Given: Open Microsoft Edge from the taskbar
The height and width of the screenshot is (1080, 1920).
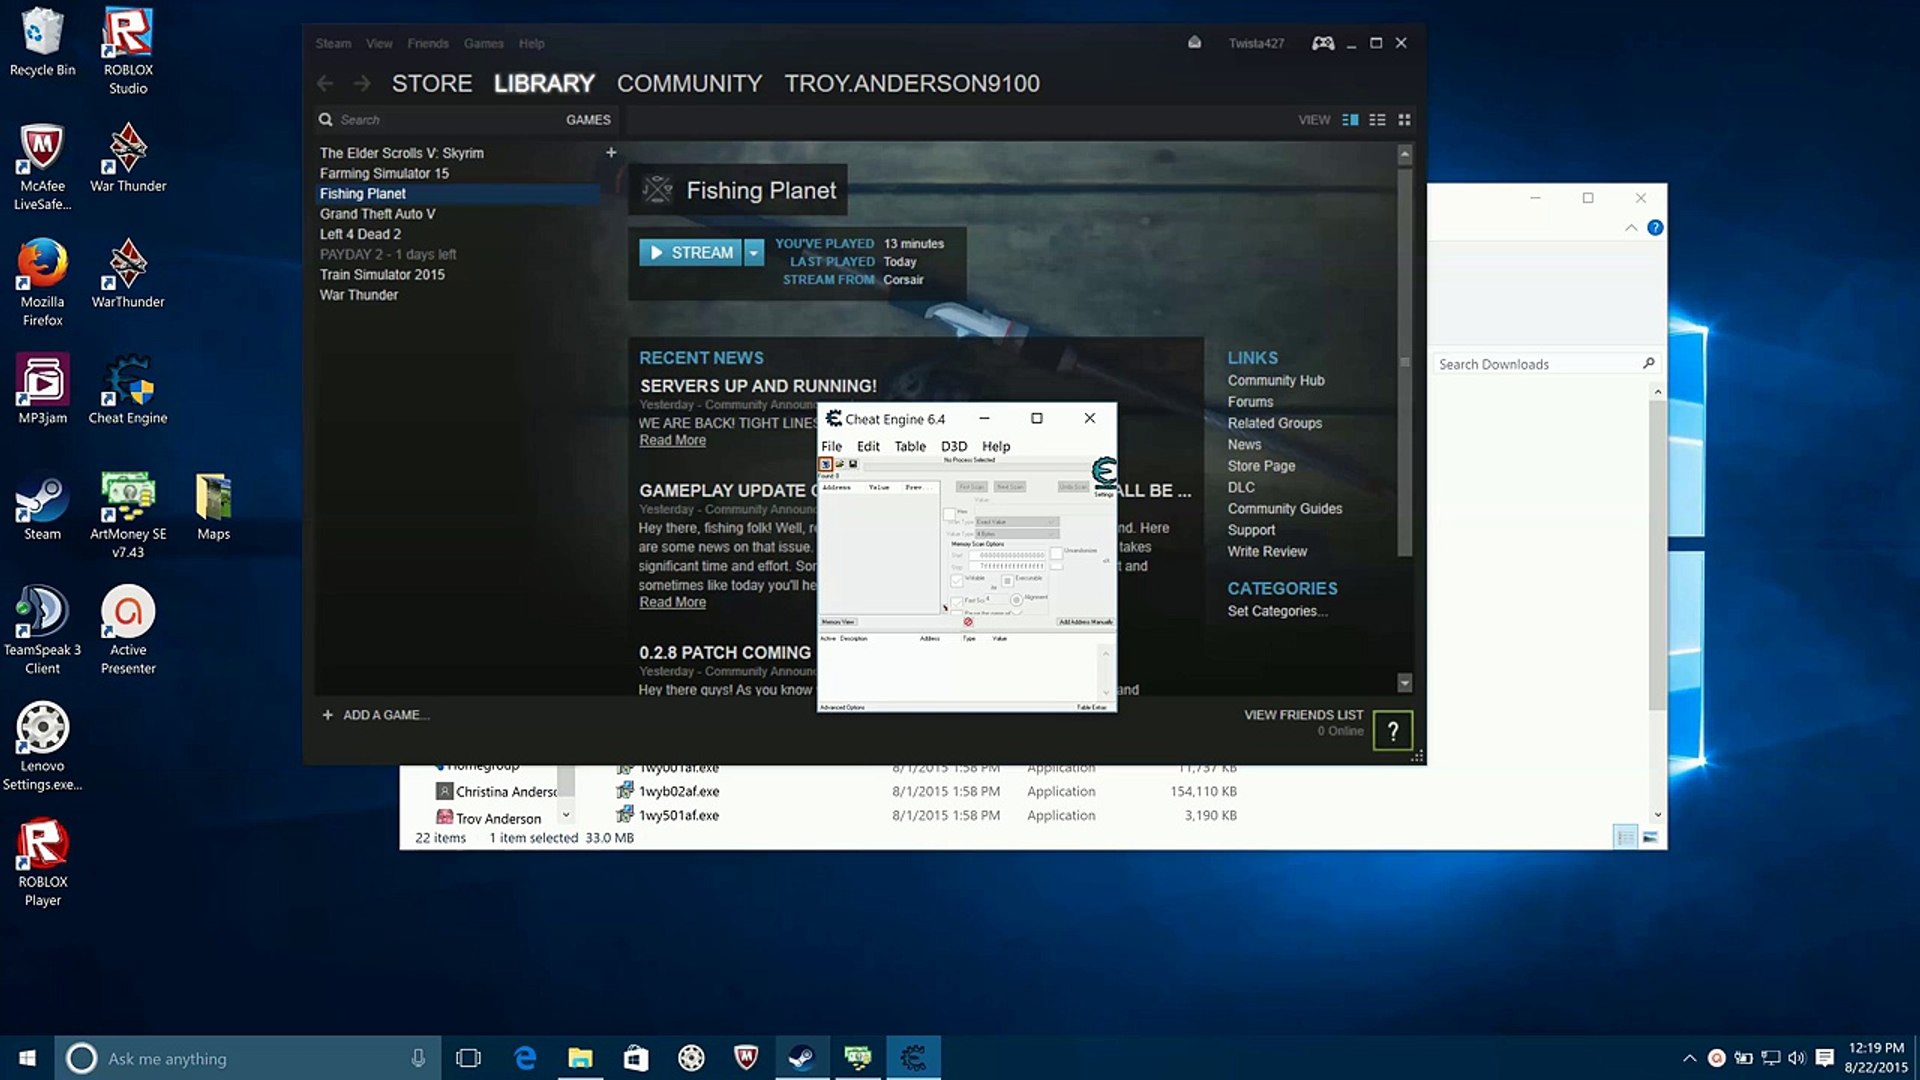Looking at the screenshot, I should [x=525, y=1058].
